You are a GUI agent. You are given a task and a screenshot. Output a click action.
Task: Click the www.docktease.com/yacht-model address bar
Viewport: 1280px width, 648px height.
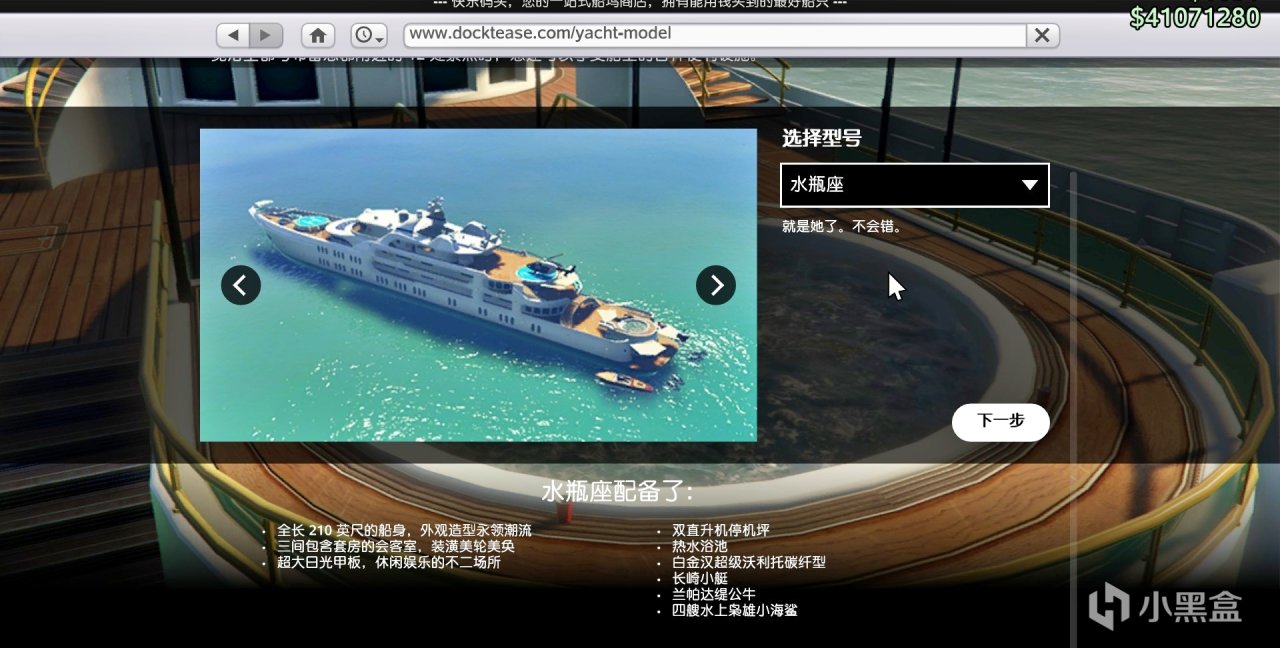point(715,34)
